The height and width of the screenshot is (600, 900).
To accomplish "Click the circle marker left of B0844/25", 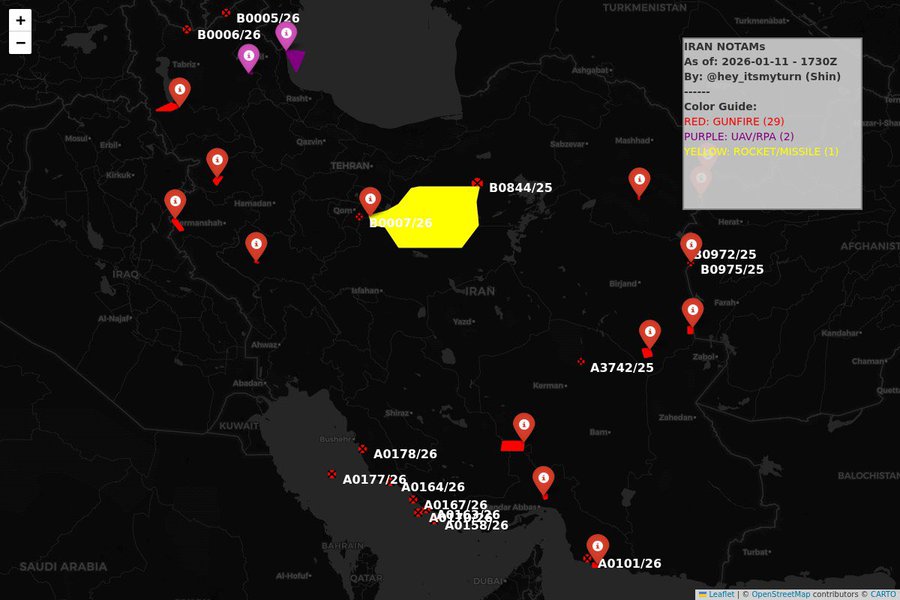I will (x=477, y=183).
